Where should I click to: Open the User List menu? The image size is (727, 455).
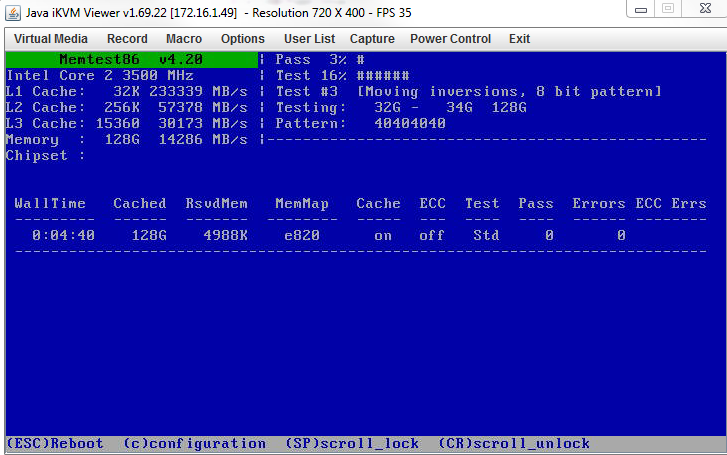tap(309, 39)
